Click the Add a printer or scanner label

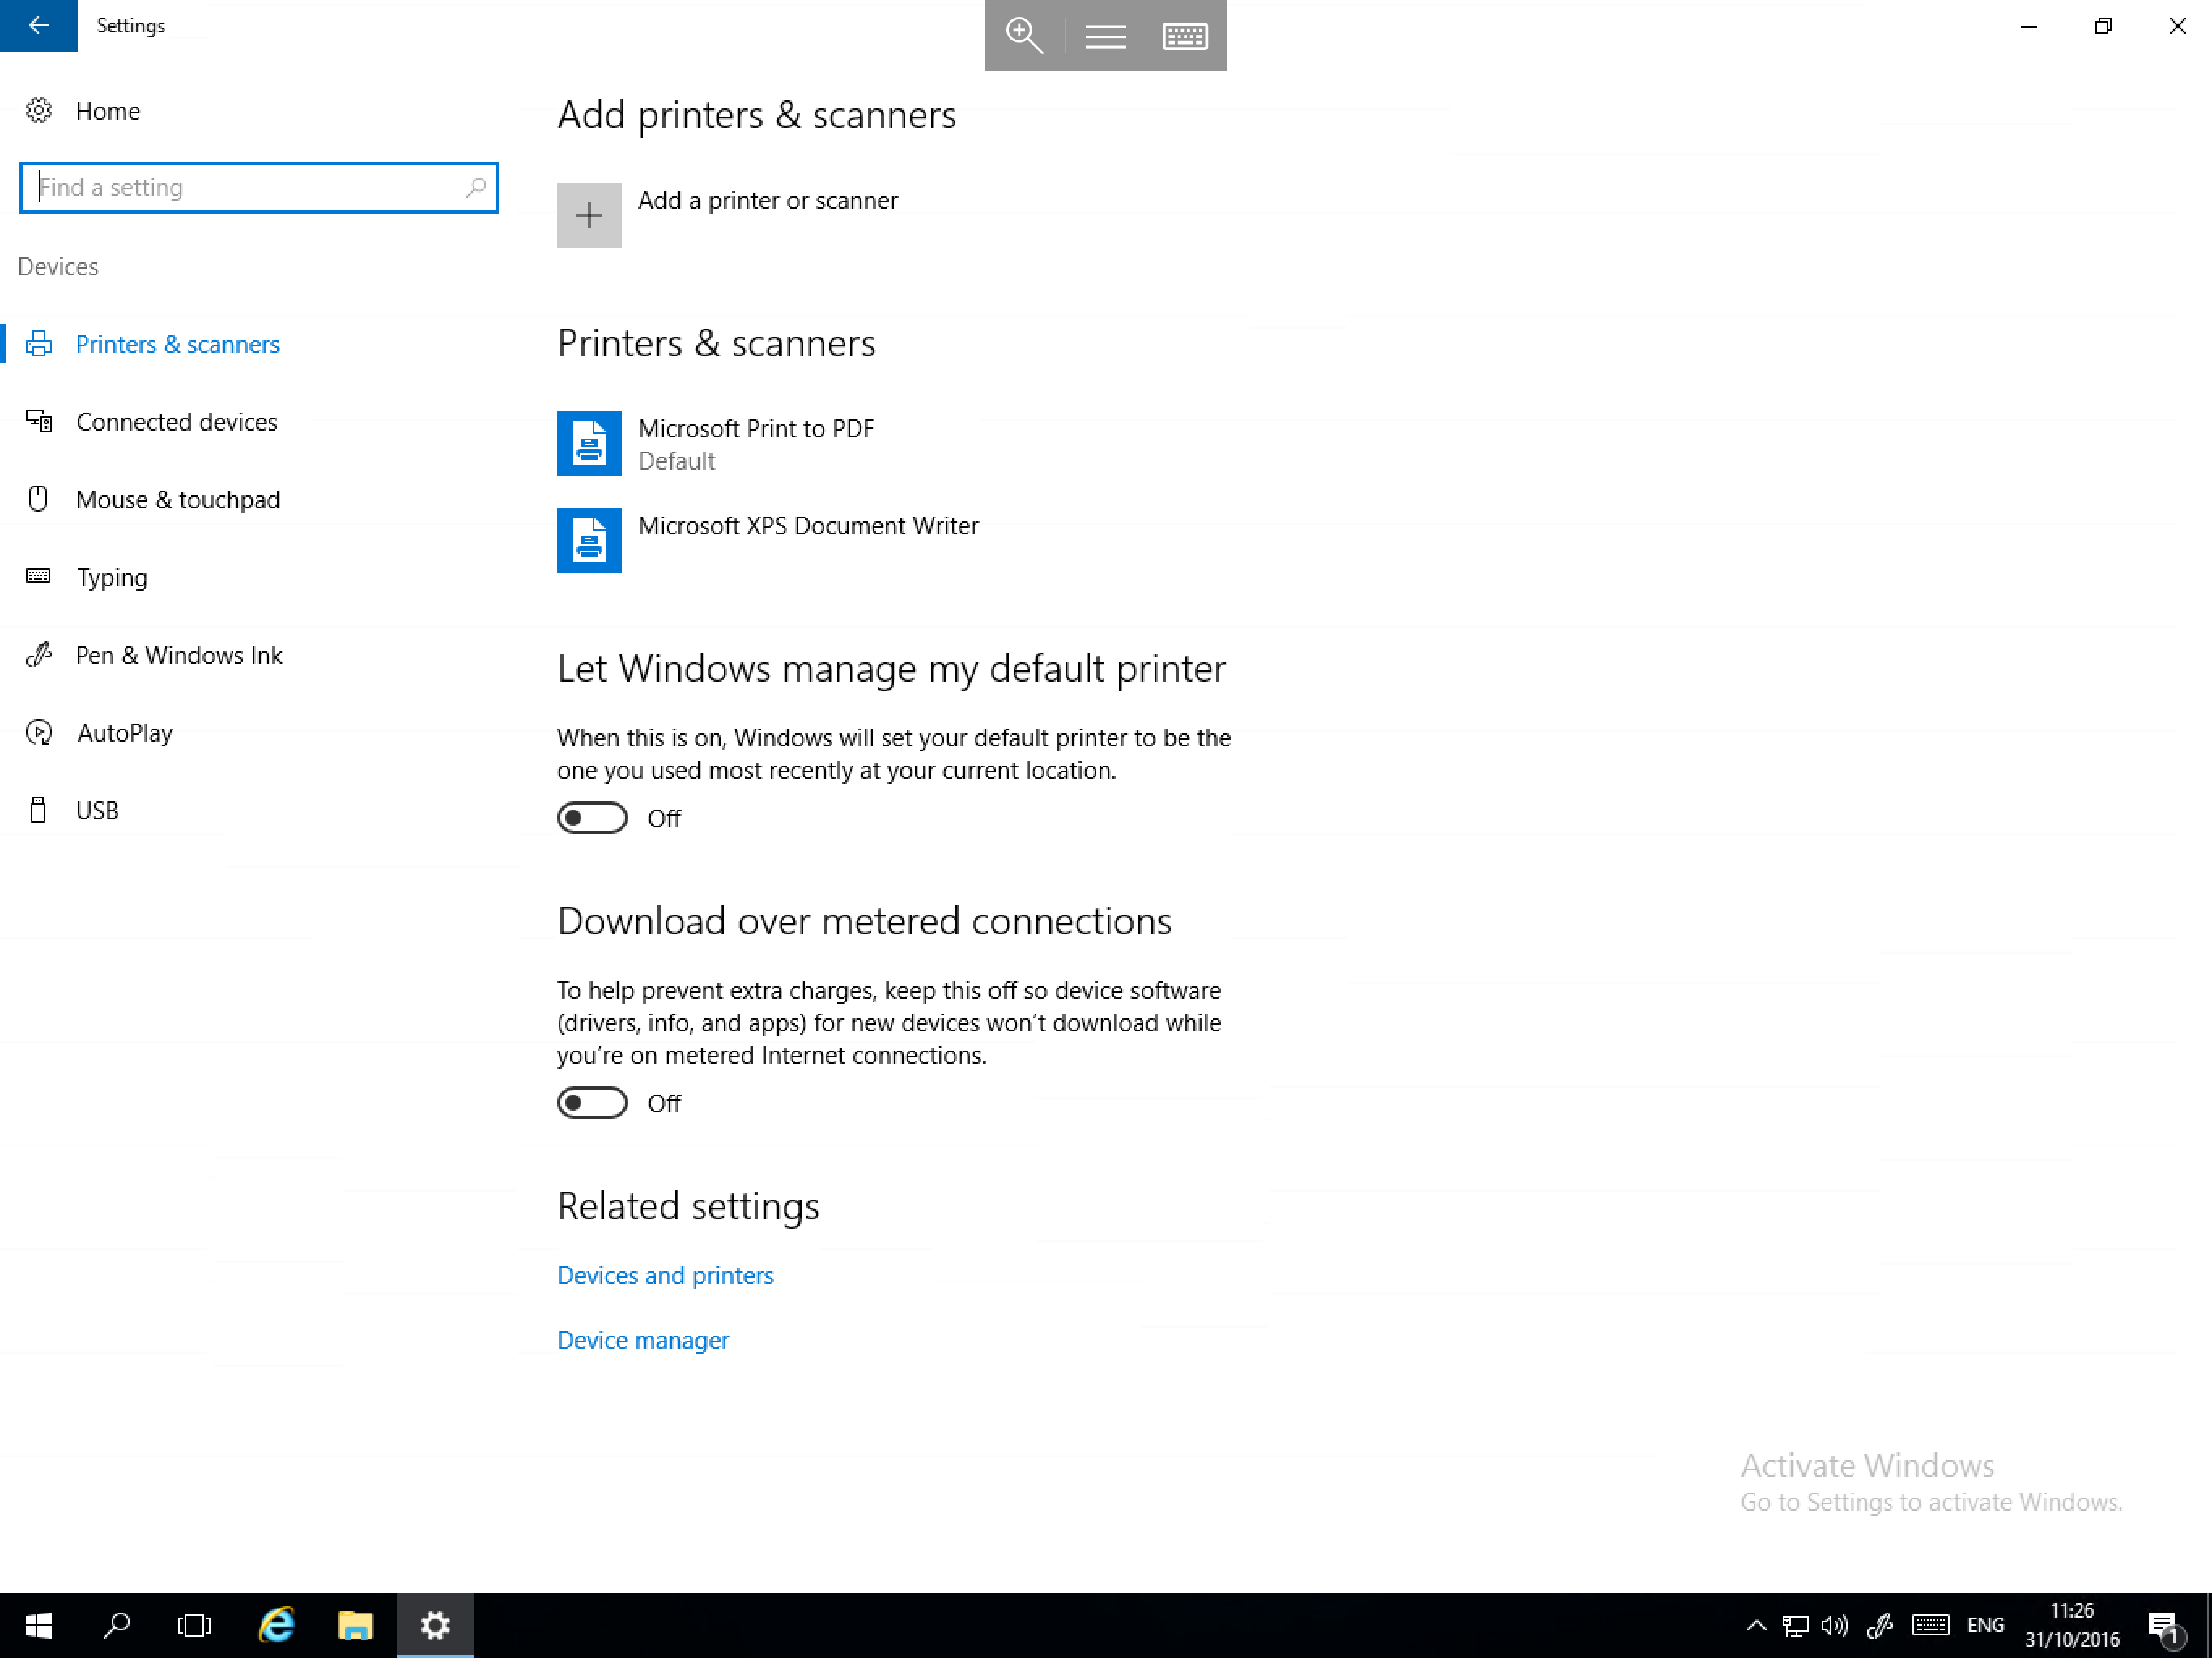768,200
